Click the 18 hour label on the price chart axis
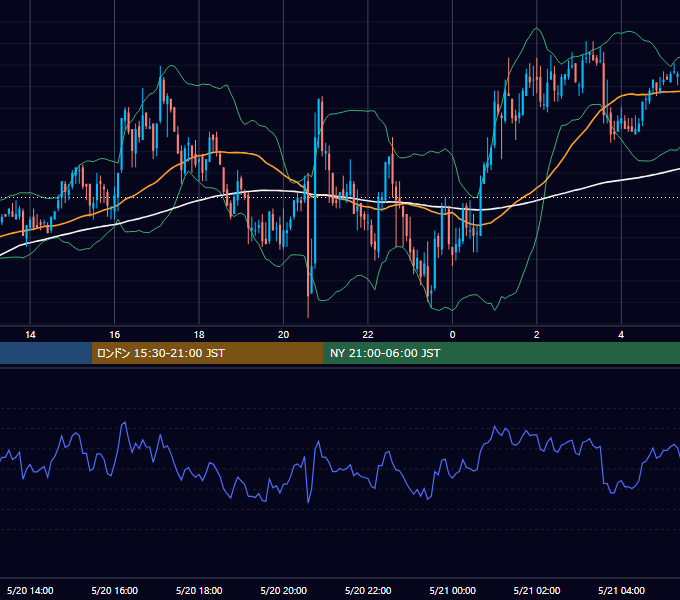 (199, 335)
